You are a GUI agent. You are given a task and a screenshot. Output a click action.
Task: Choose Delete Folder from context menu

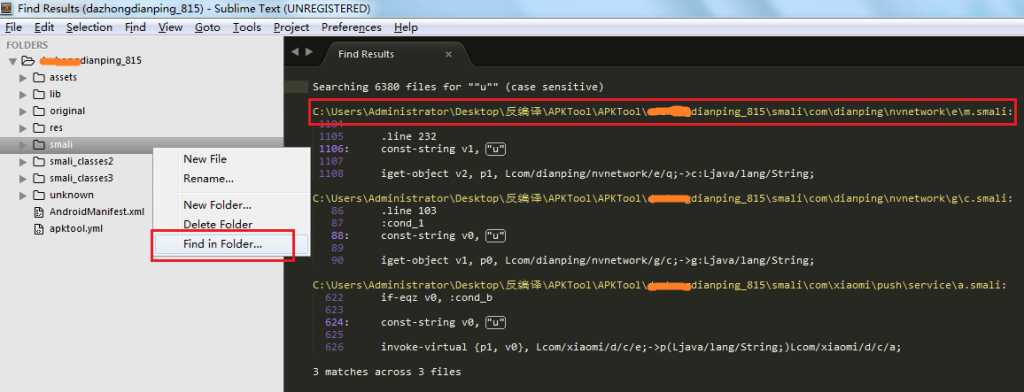pyautogui.click(x=217, y=225)
